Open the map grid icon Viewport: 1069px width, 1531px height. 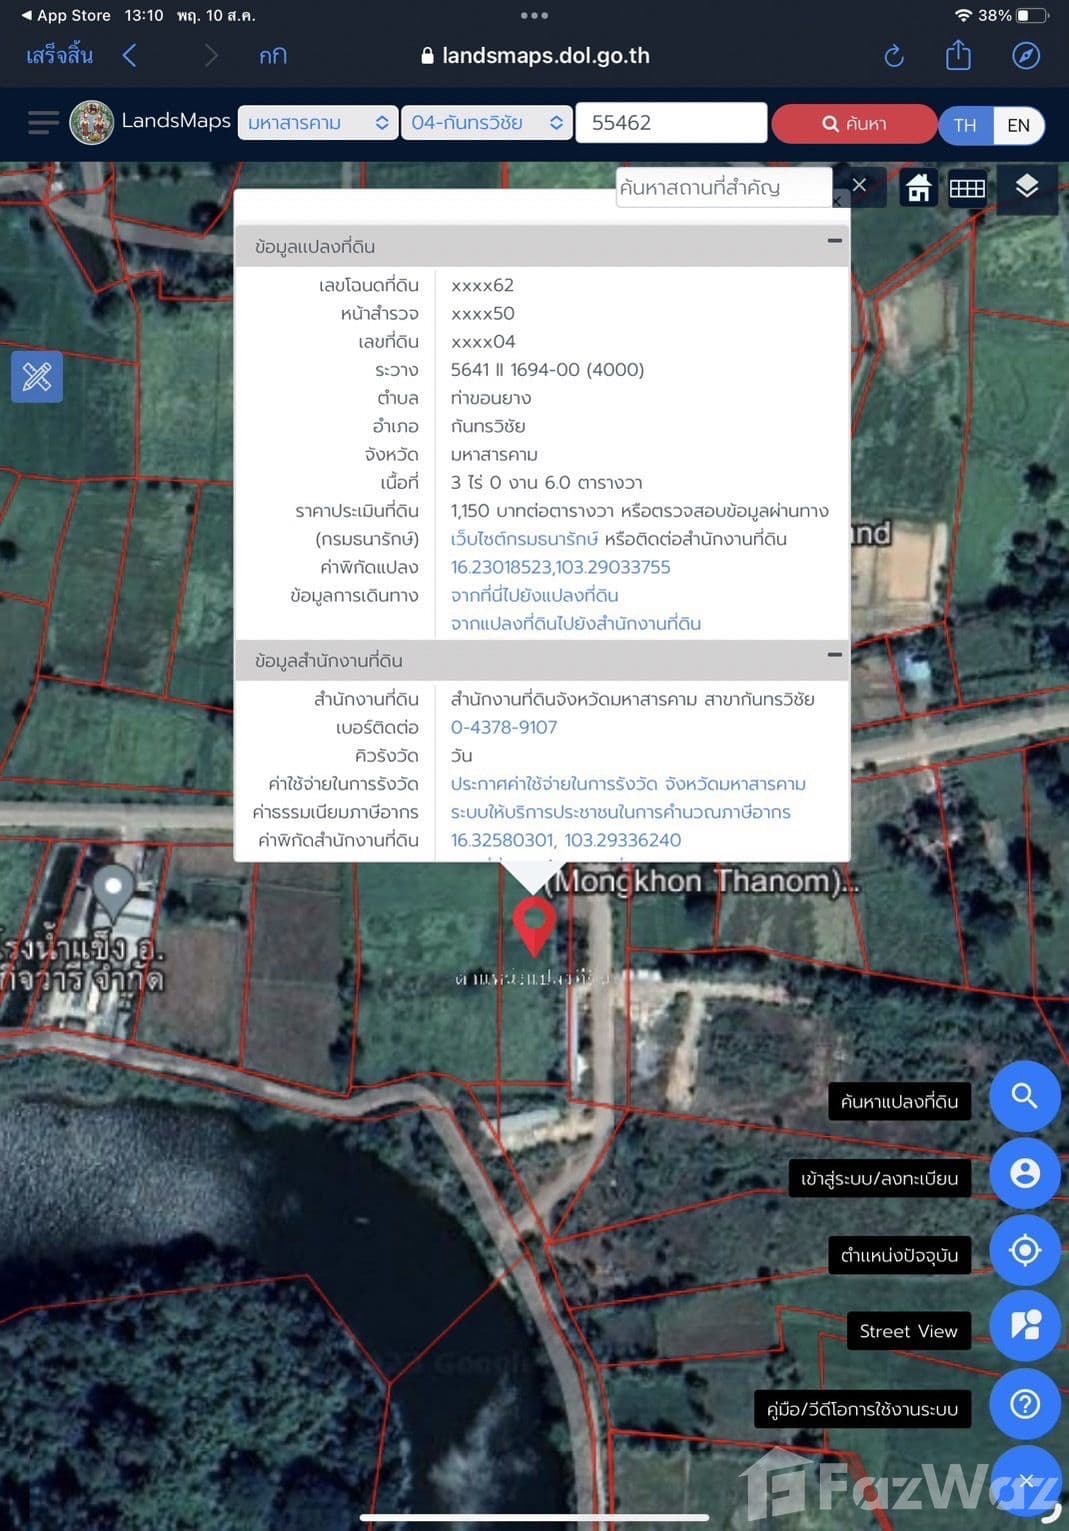[966, 188]
